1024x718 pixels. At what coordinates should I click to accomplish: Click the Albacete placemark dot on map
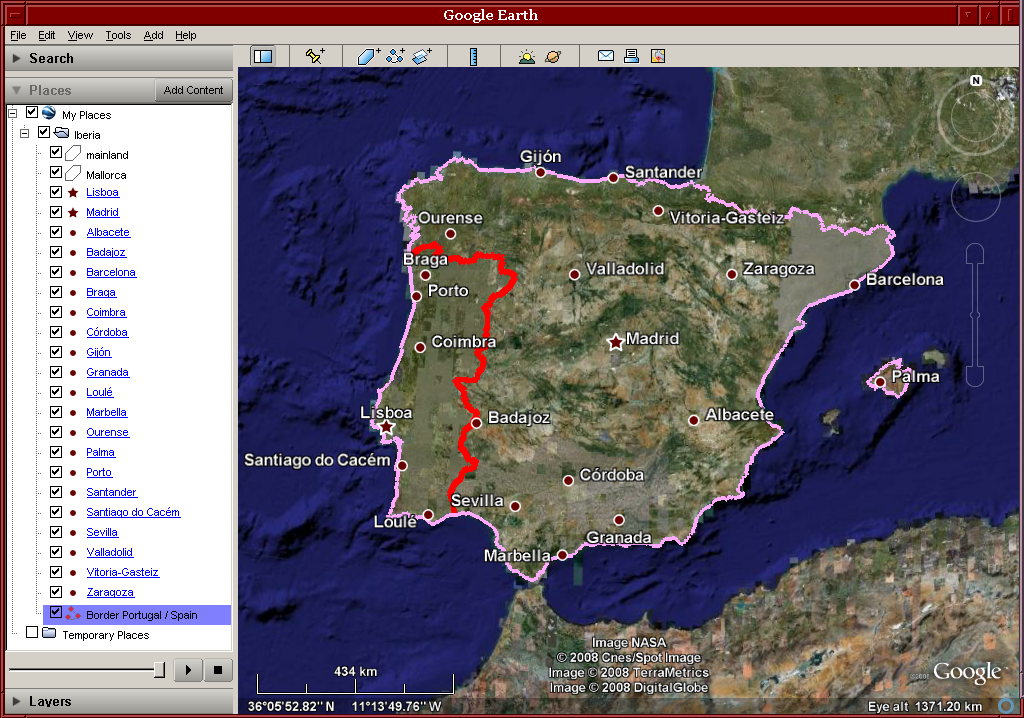pyautogui.click(x=694, y=421)
